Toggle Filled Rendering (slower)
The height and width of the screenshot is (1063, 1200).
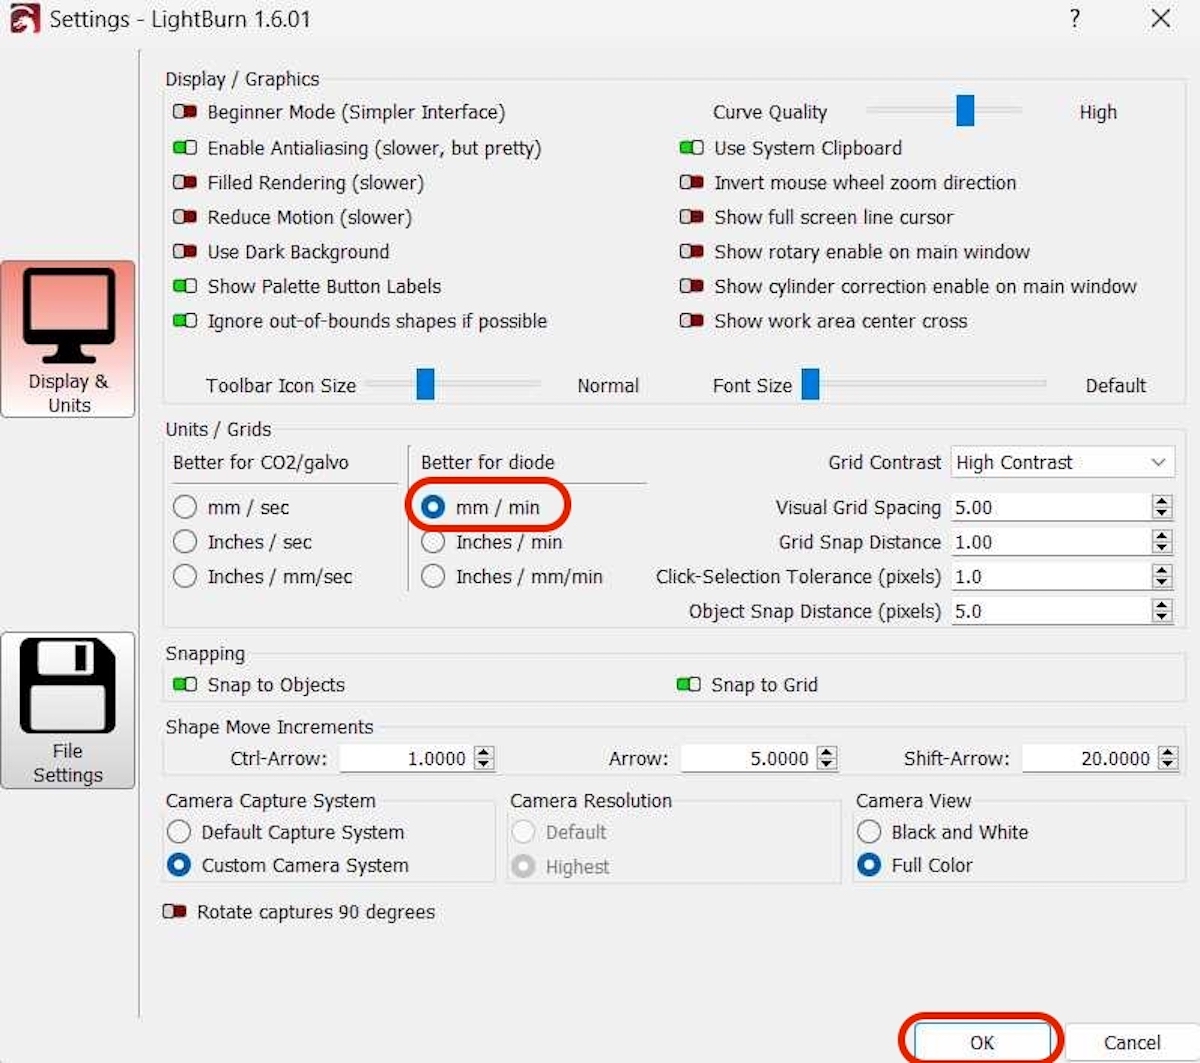point(185,182)
